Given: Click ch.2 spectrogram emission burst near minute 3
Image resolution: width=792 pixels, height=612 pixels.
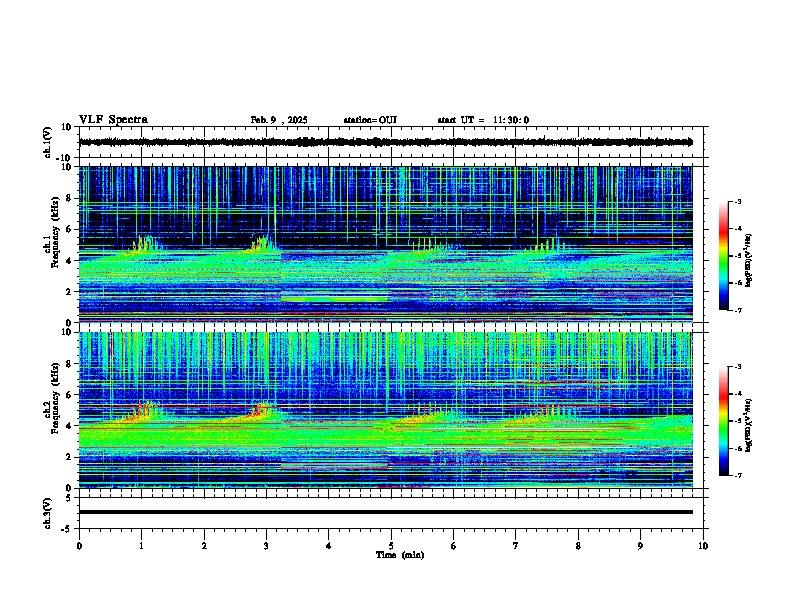Looking at the screenshot, I should 260,412.
